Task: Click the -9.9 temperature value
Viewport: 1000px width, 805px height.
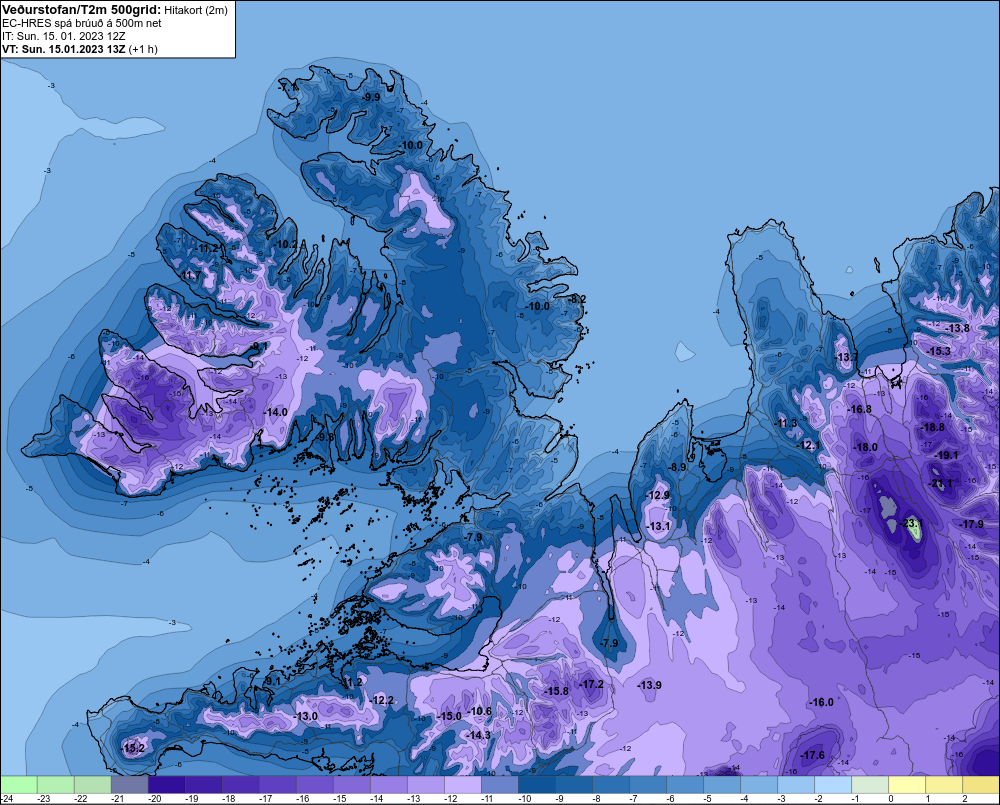Action: 371,97
